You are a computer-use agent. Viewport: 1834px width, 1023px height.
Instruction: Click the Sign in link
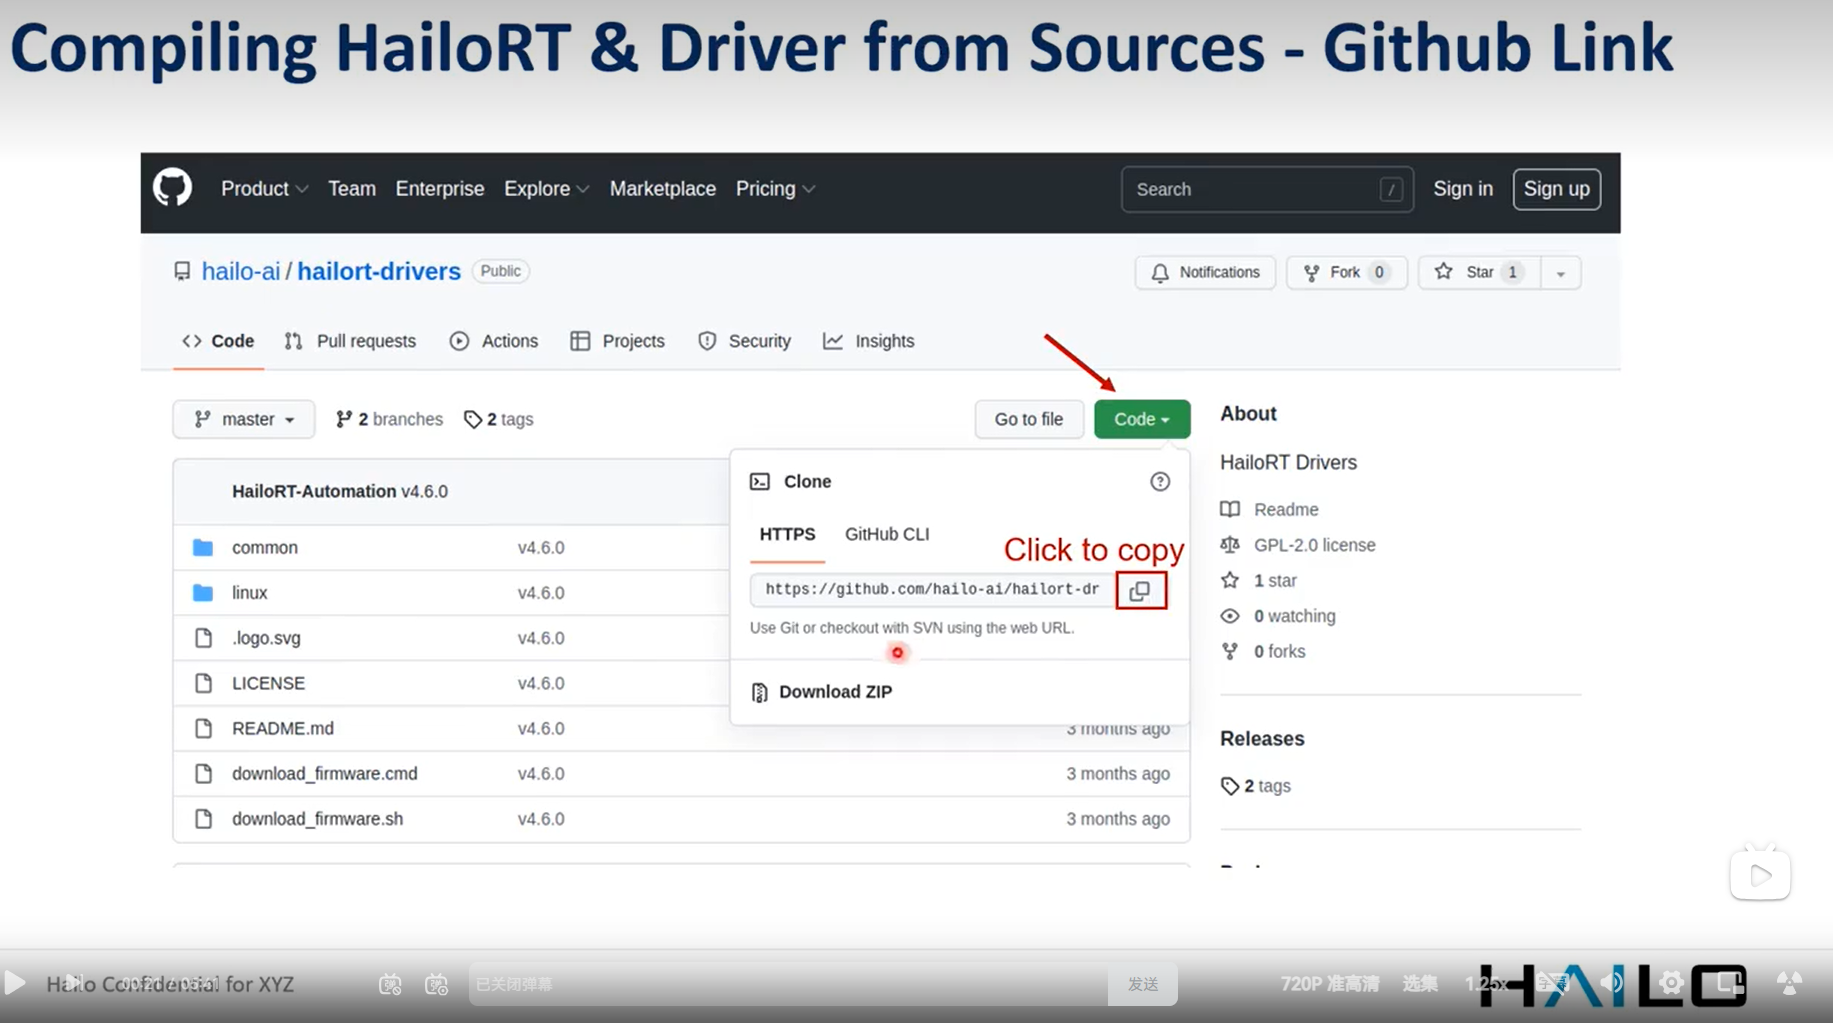1463,189
